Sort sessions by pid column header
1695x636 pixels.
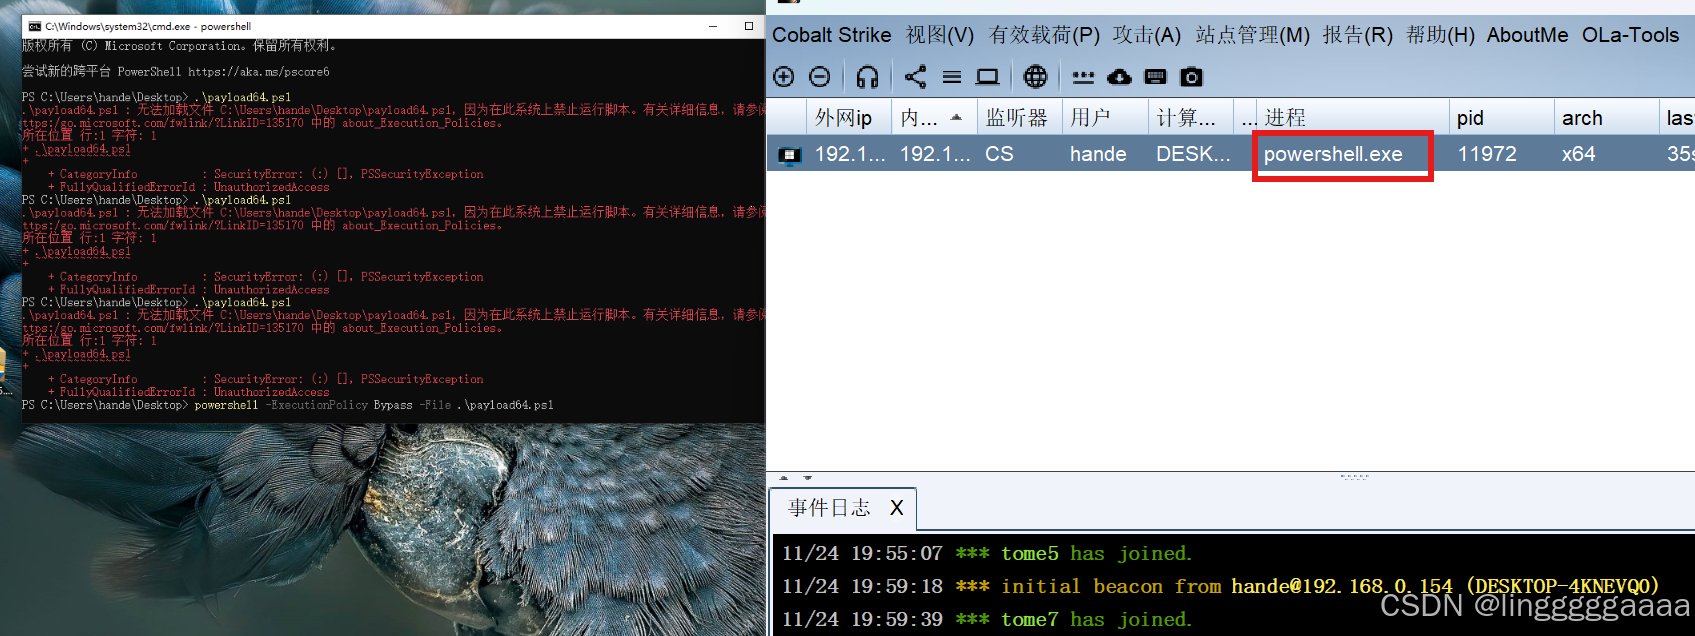coord(1501,118)
